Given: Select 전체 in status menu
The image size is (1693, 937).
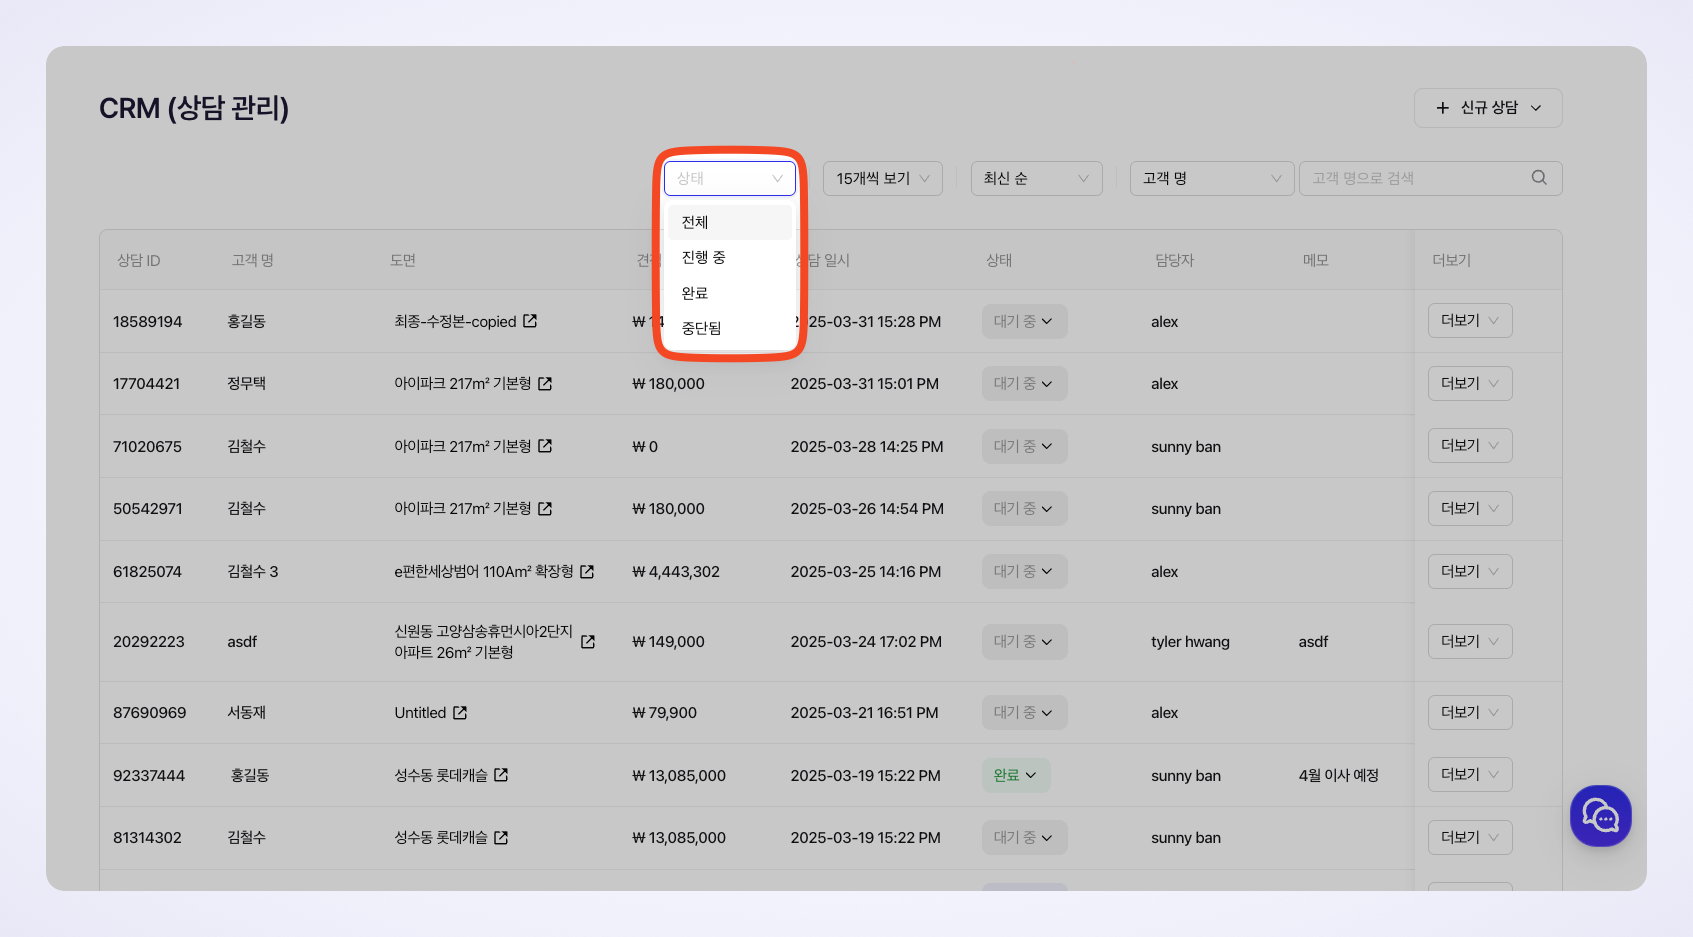Looking at the screenshot, I should click(730, 222).
